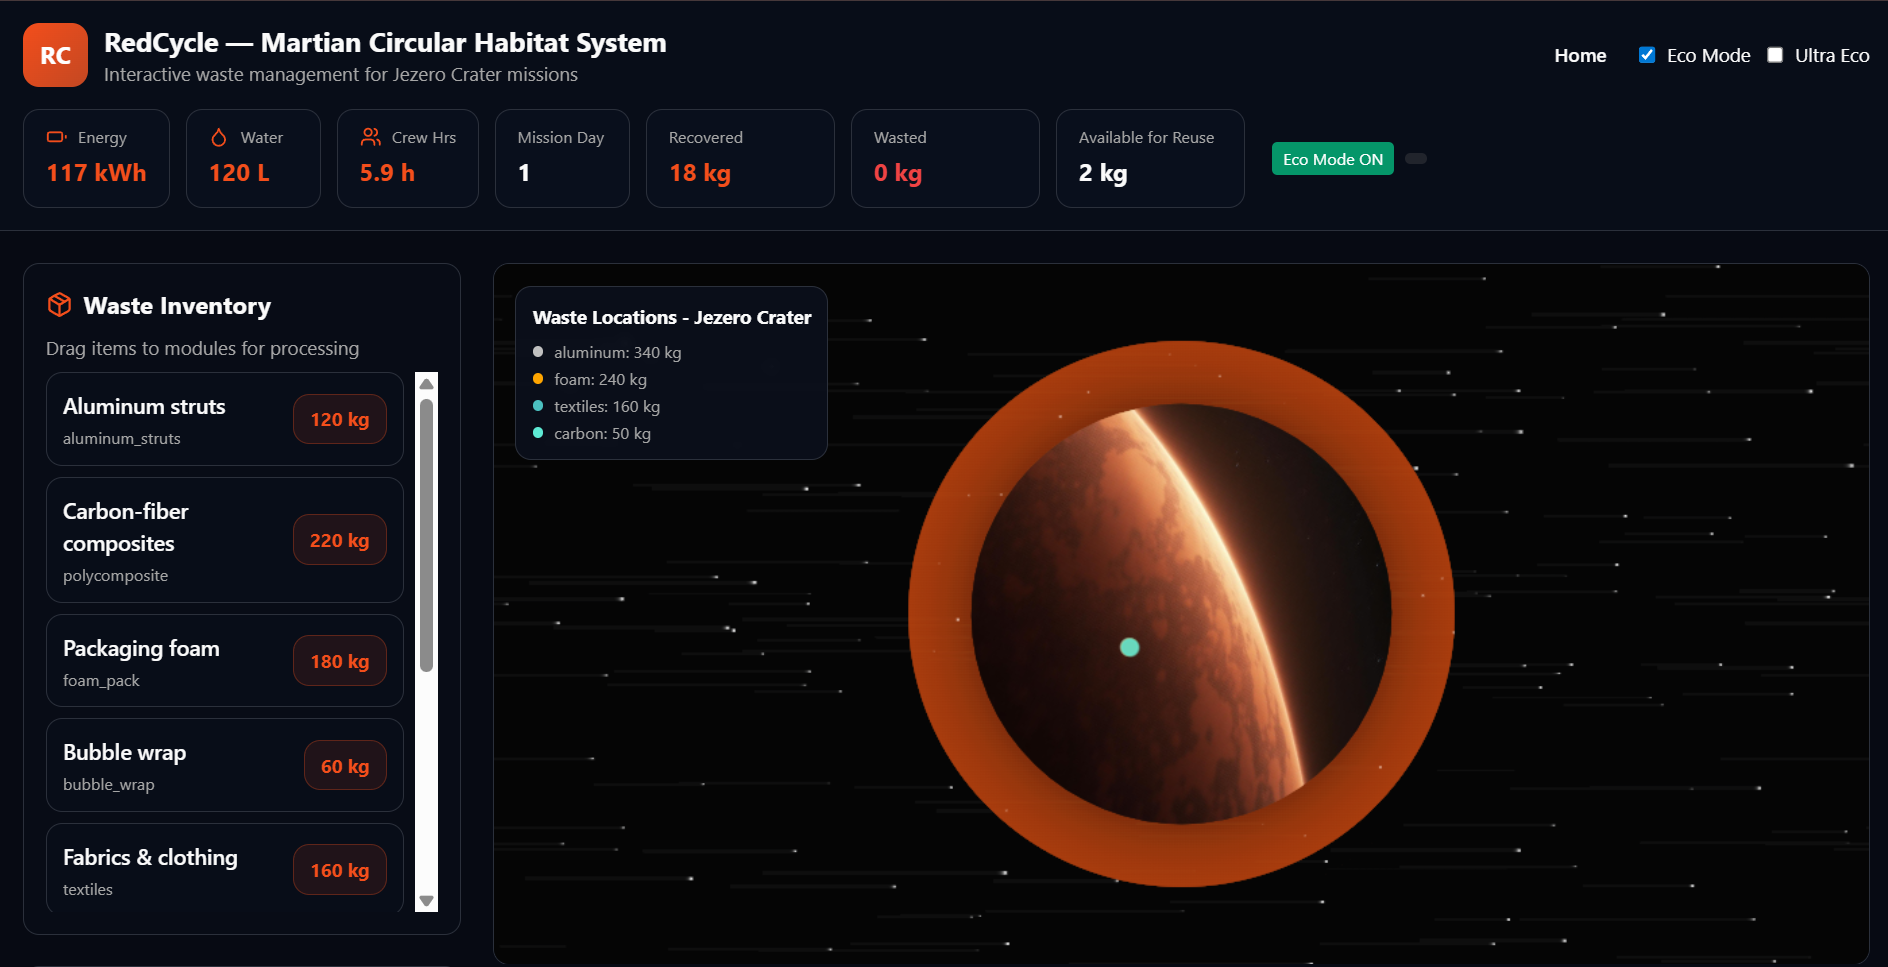Image resolution: width=1888 pixels, height=967 pixels.
Task: Click the 'foam_pack' label text
Action: click(x=101, y=680)
